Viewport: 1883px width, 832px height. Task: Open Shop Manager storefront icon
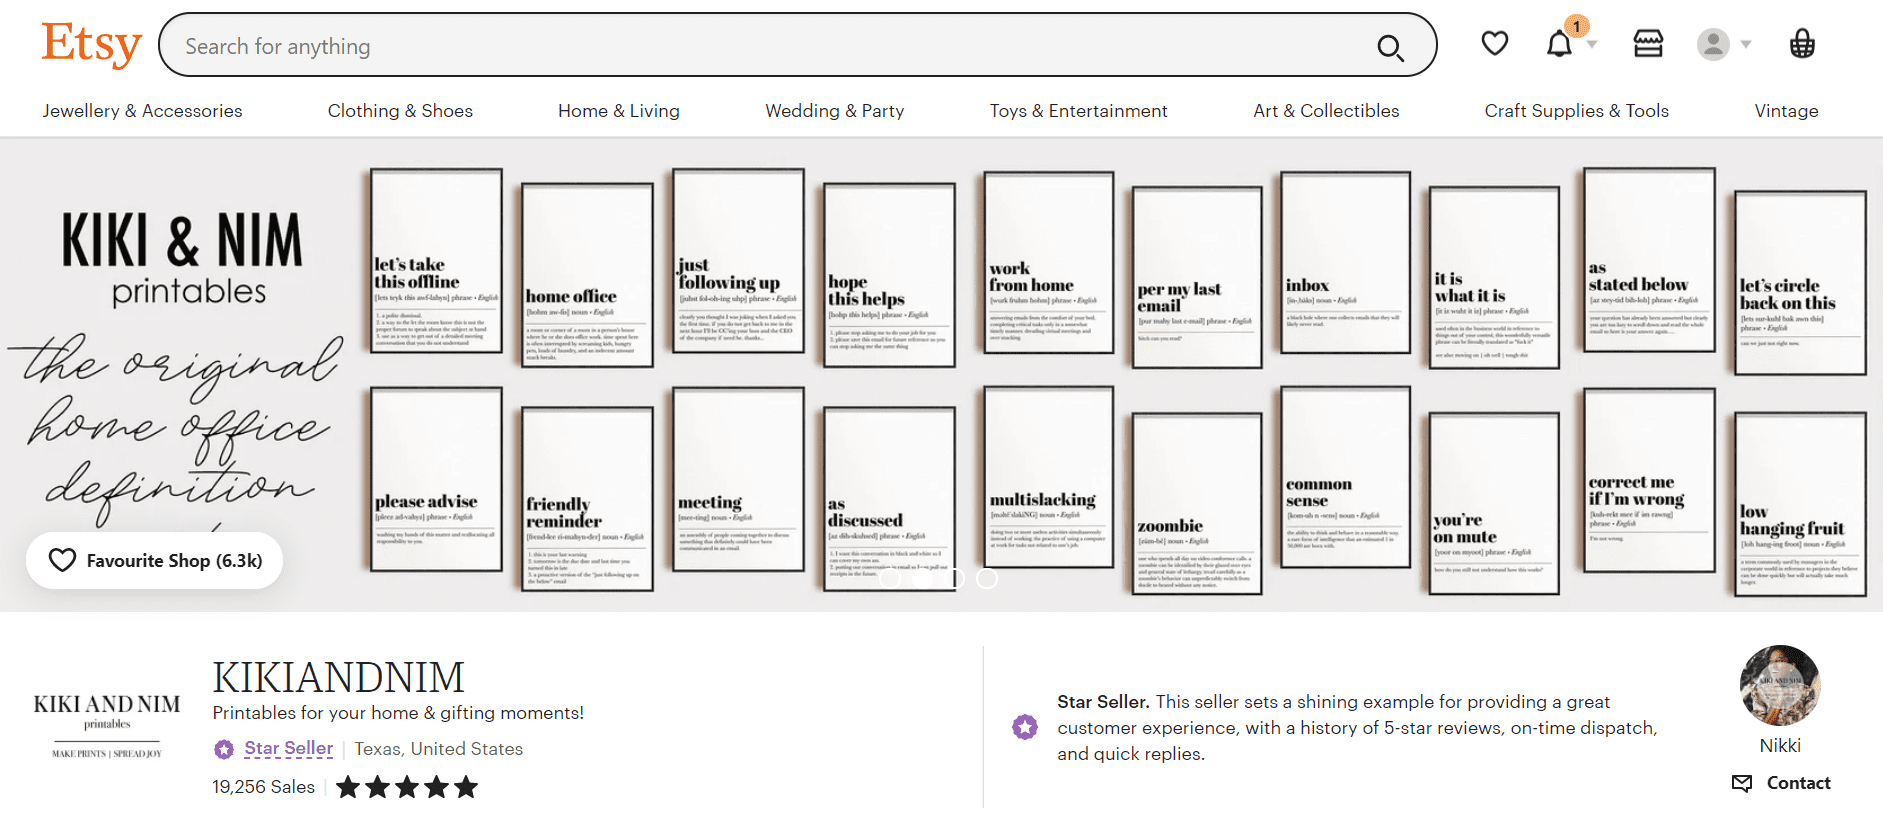pyautogui.click(x=1648, y=43)
